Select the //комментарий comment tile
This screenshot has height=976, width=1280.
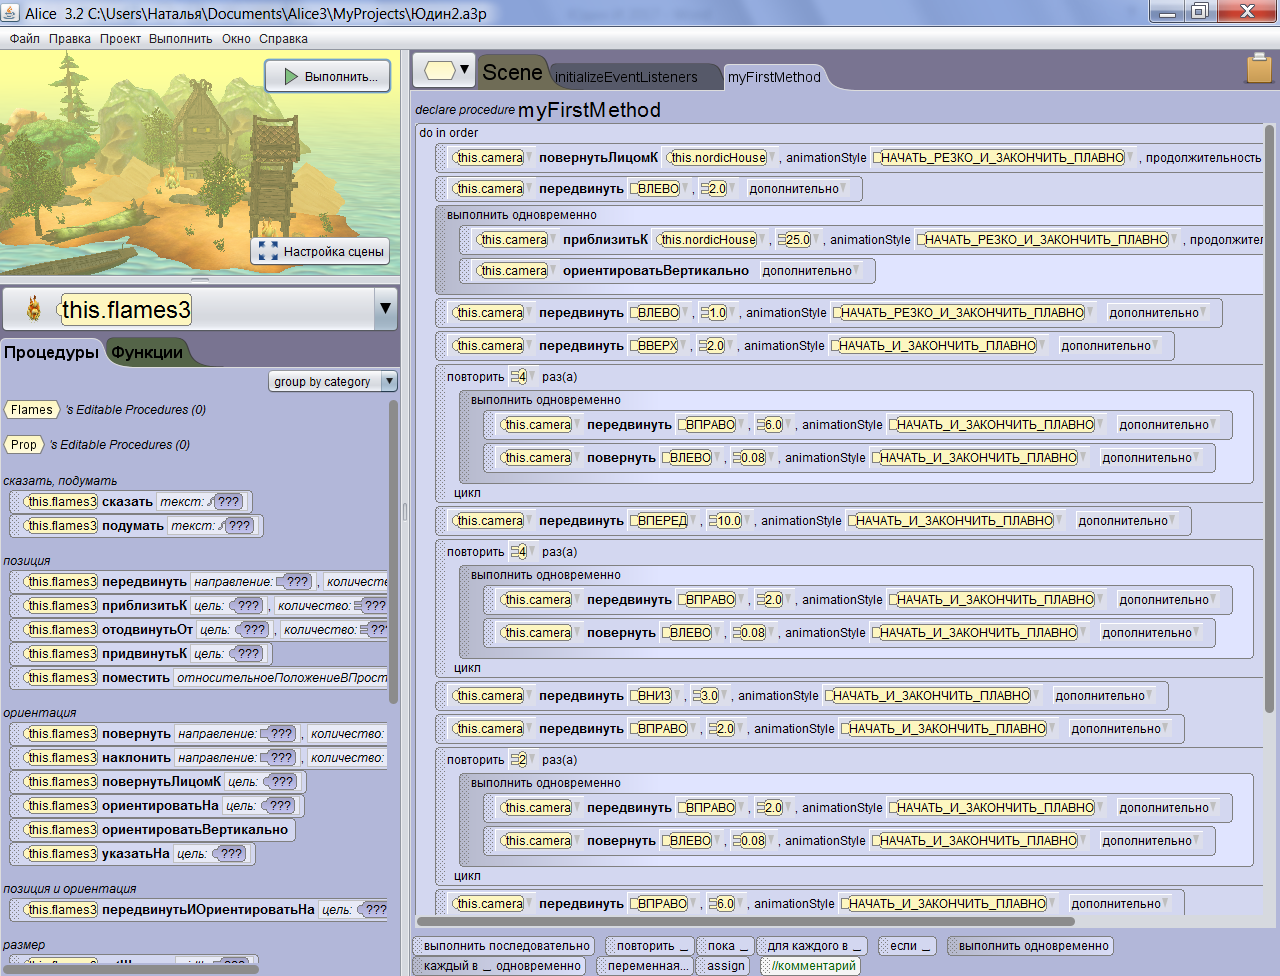pos(810,966)
